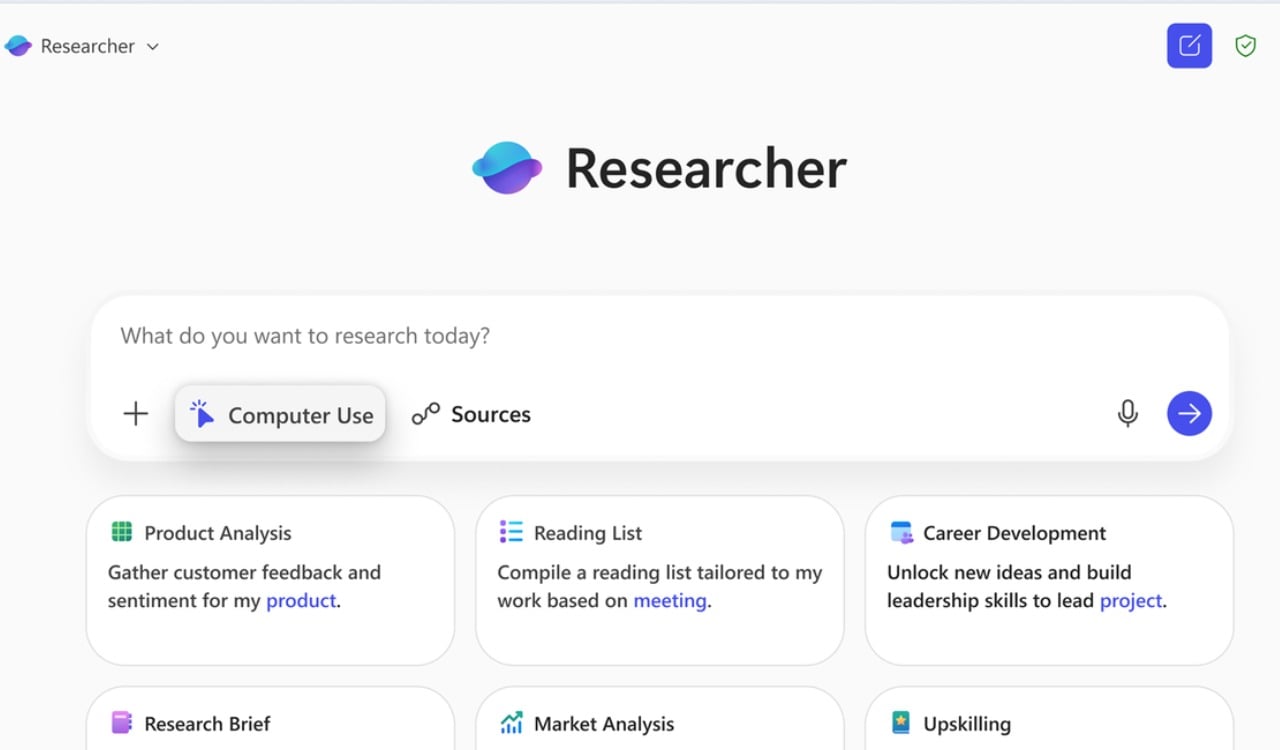Click the large Researcher heading logo

(x=507, y=168)
